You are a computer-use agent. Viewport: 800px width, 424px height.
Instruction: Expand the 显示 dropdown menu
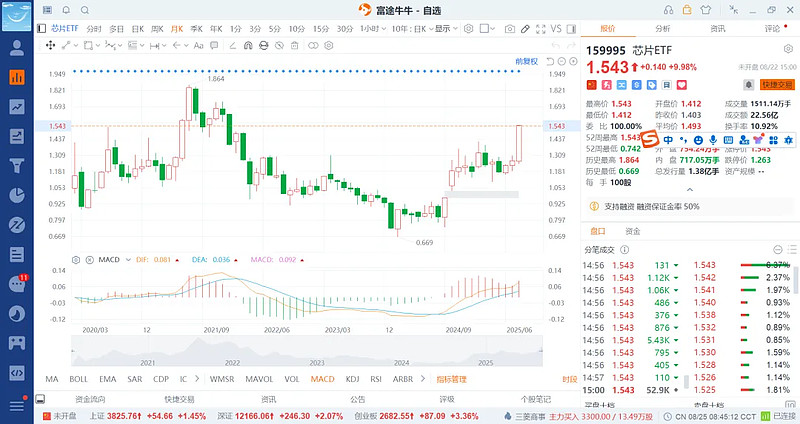(x=446, y=29)
